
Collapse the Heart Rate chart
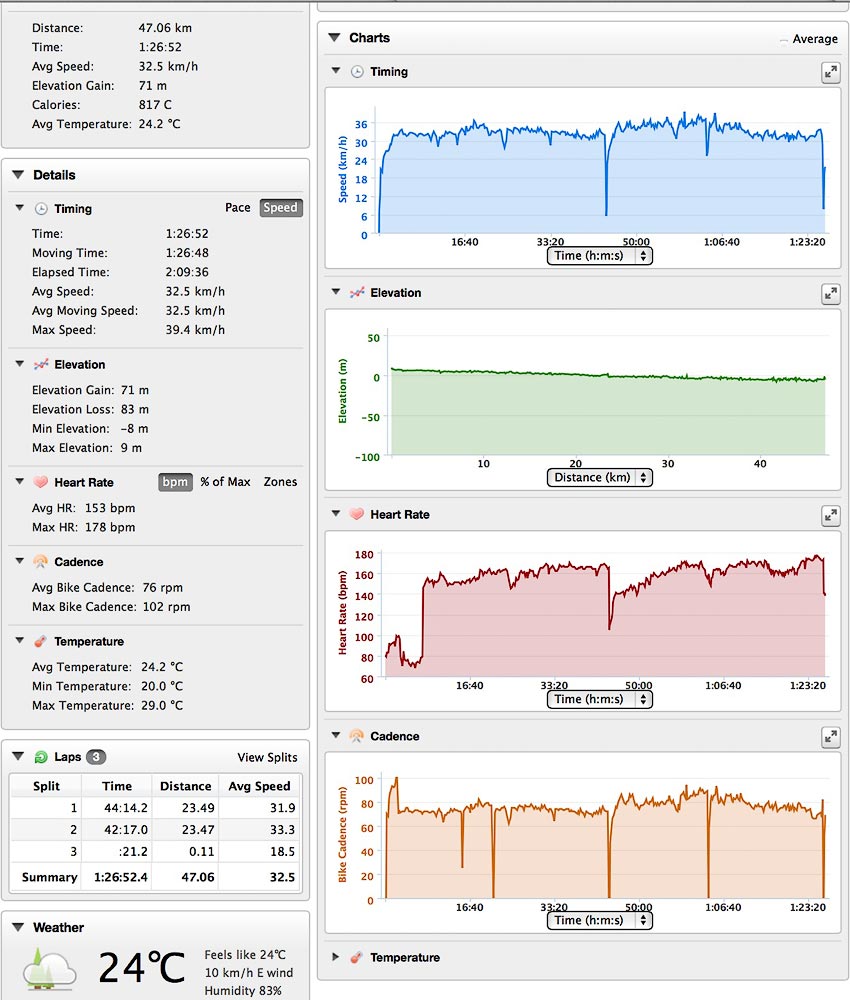coord(336,513)
